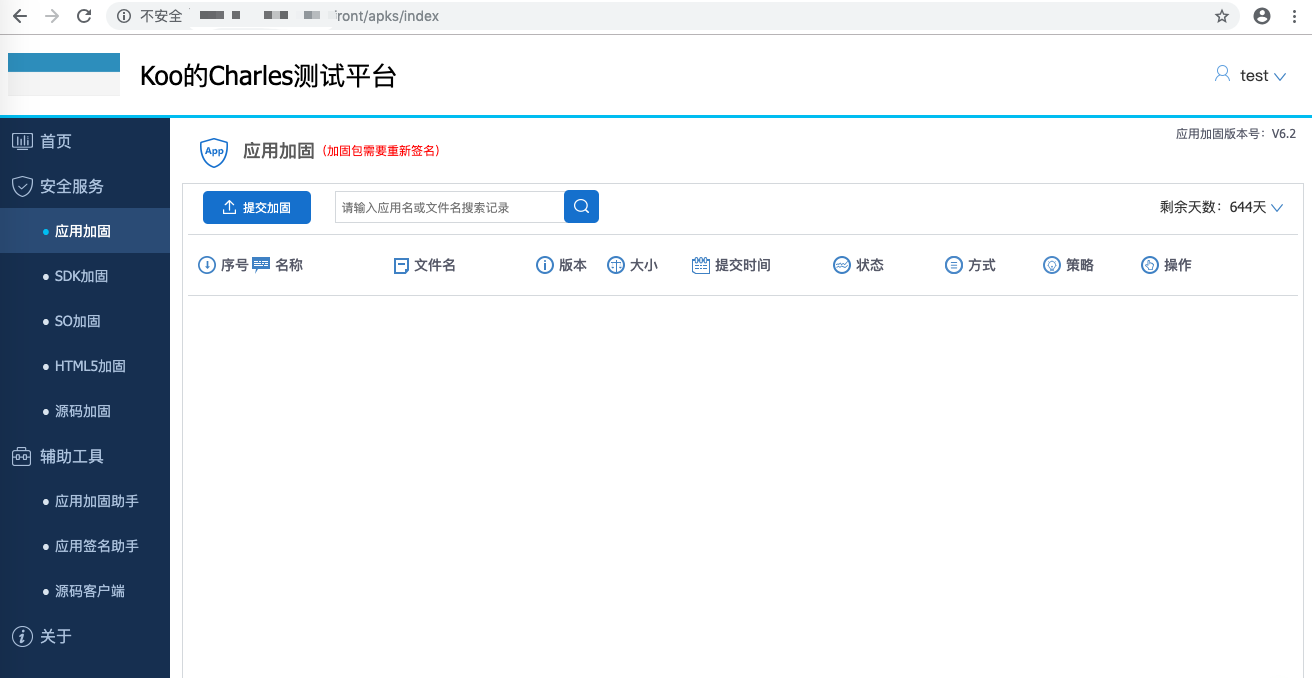1312x678 pixels.
Task: Focus the 请输入应用名或文件名搜索记录 search field
Action: (450, 207)
